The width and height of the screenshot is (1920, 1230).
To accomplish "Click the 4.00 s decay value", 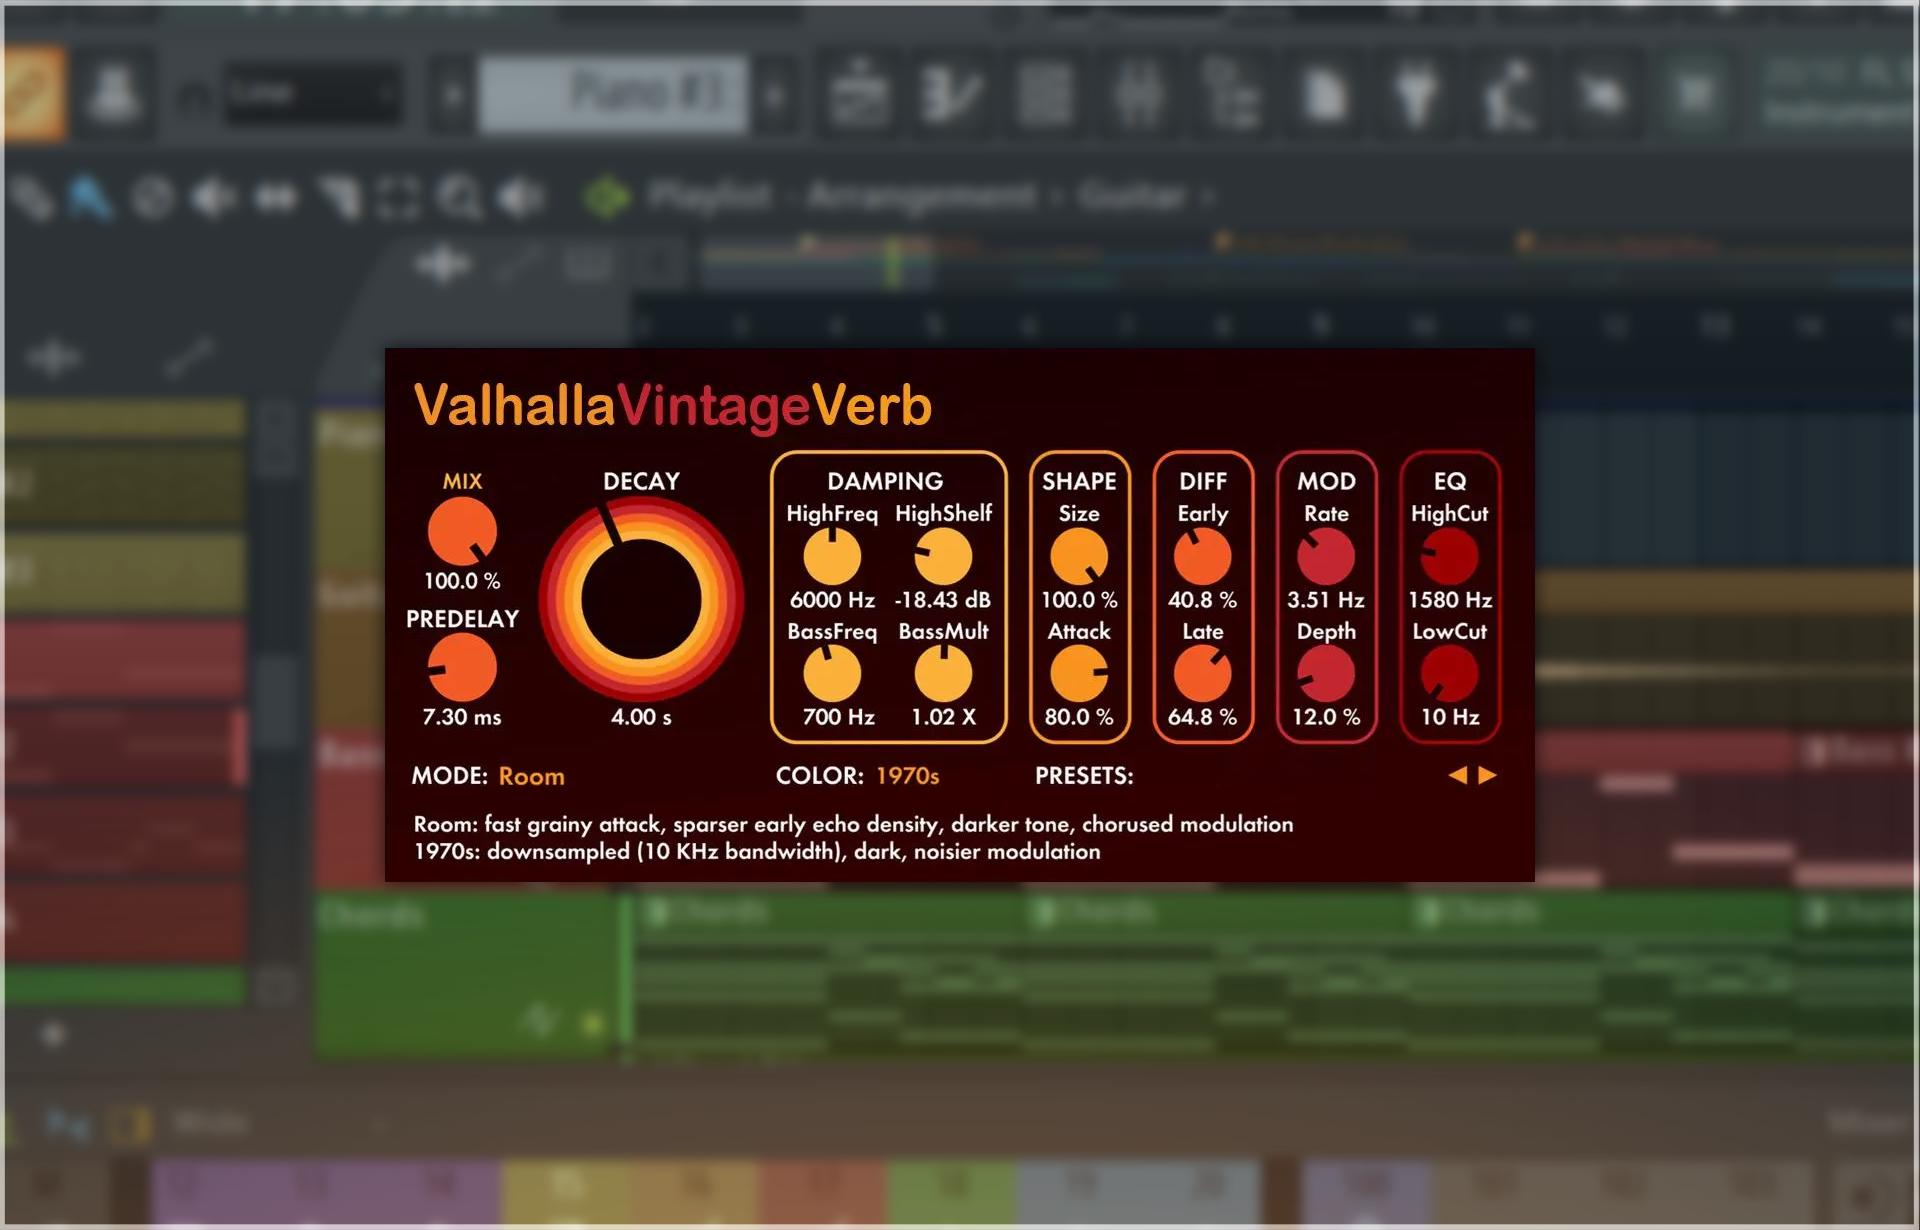I will [641, 717].
